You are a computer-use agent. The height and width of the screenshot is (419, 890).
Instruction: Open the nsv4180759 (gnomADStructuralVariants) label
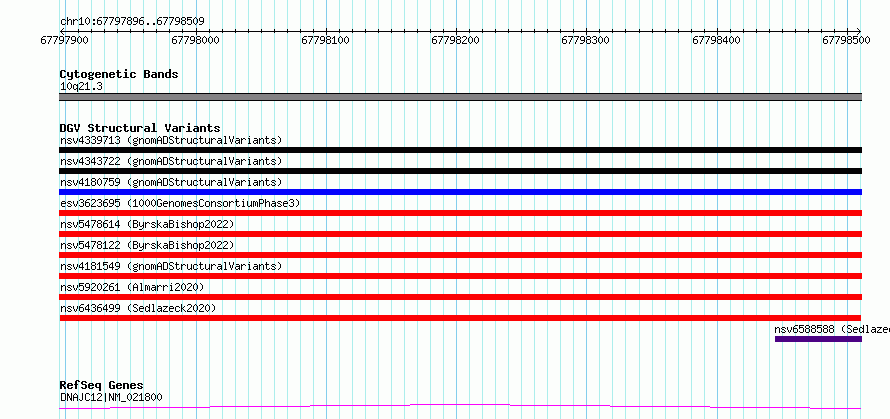click(171, 182)
